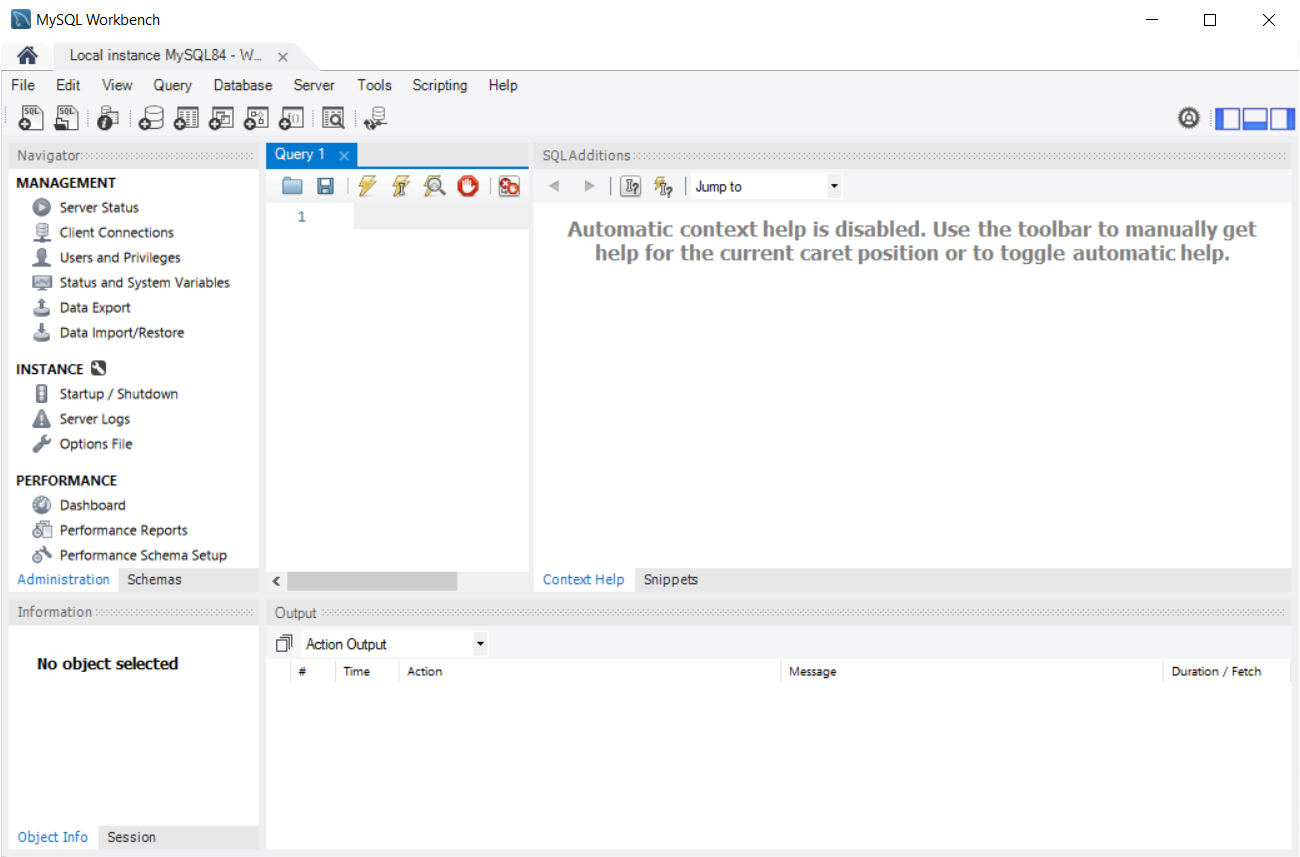Open Performance Reports
1300x857 pixels.
123,530
